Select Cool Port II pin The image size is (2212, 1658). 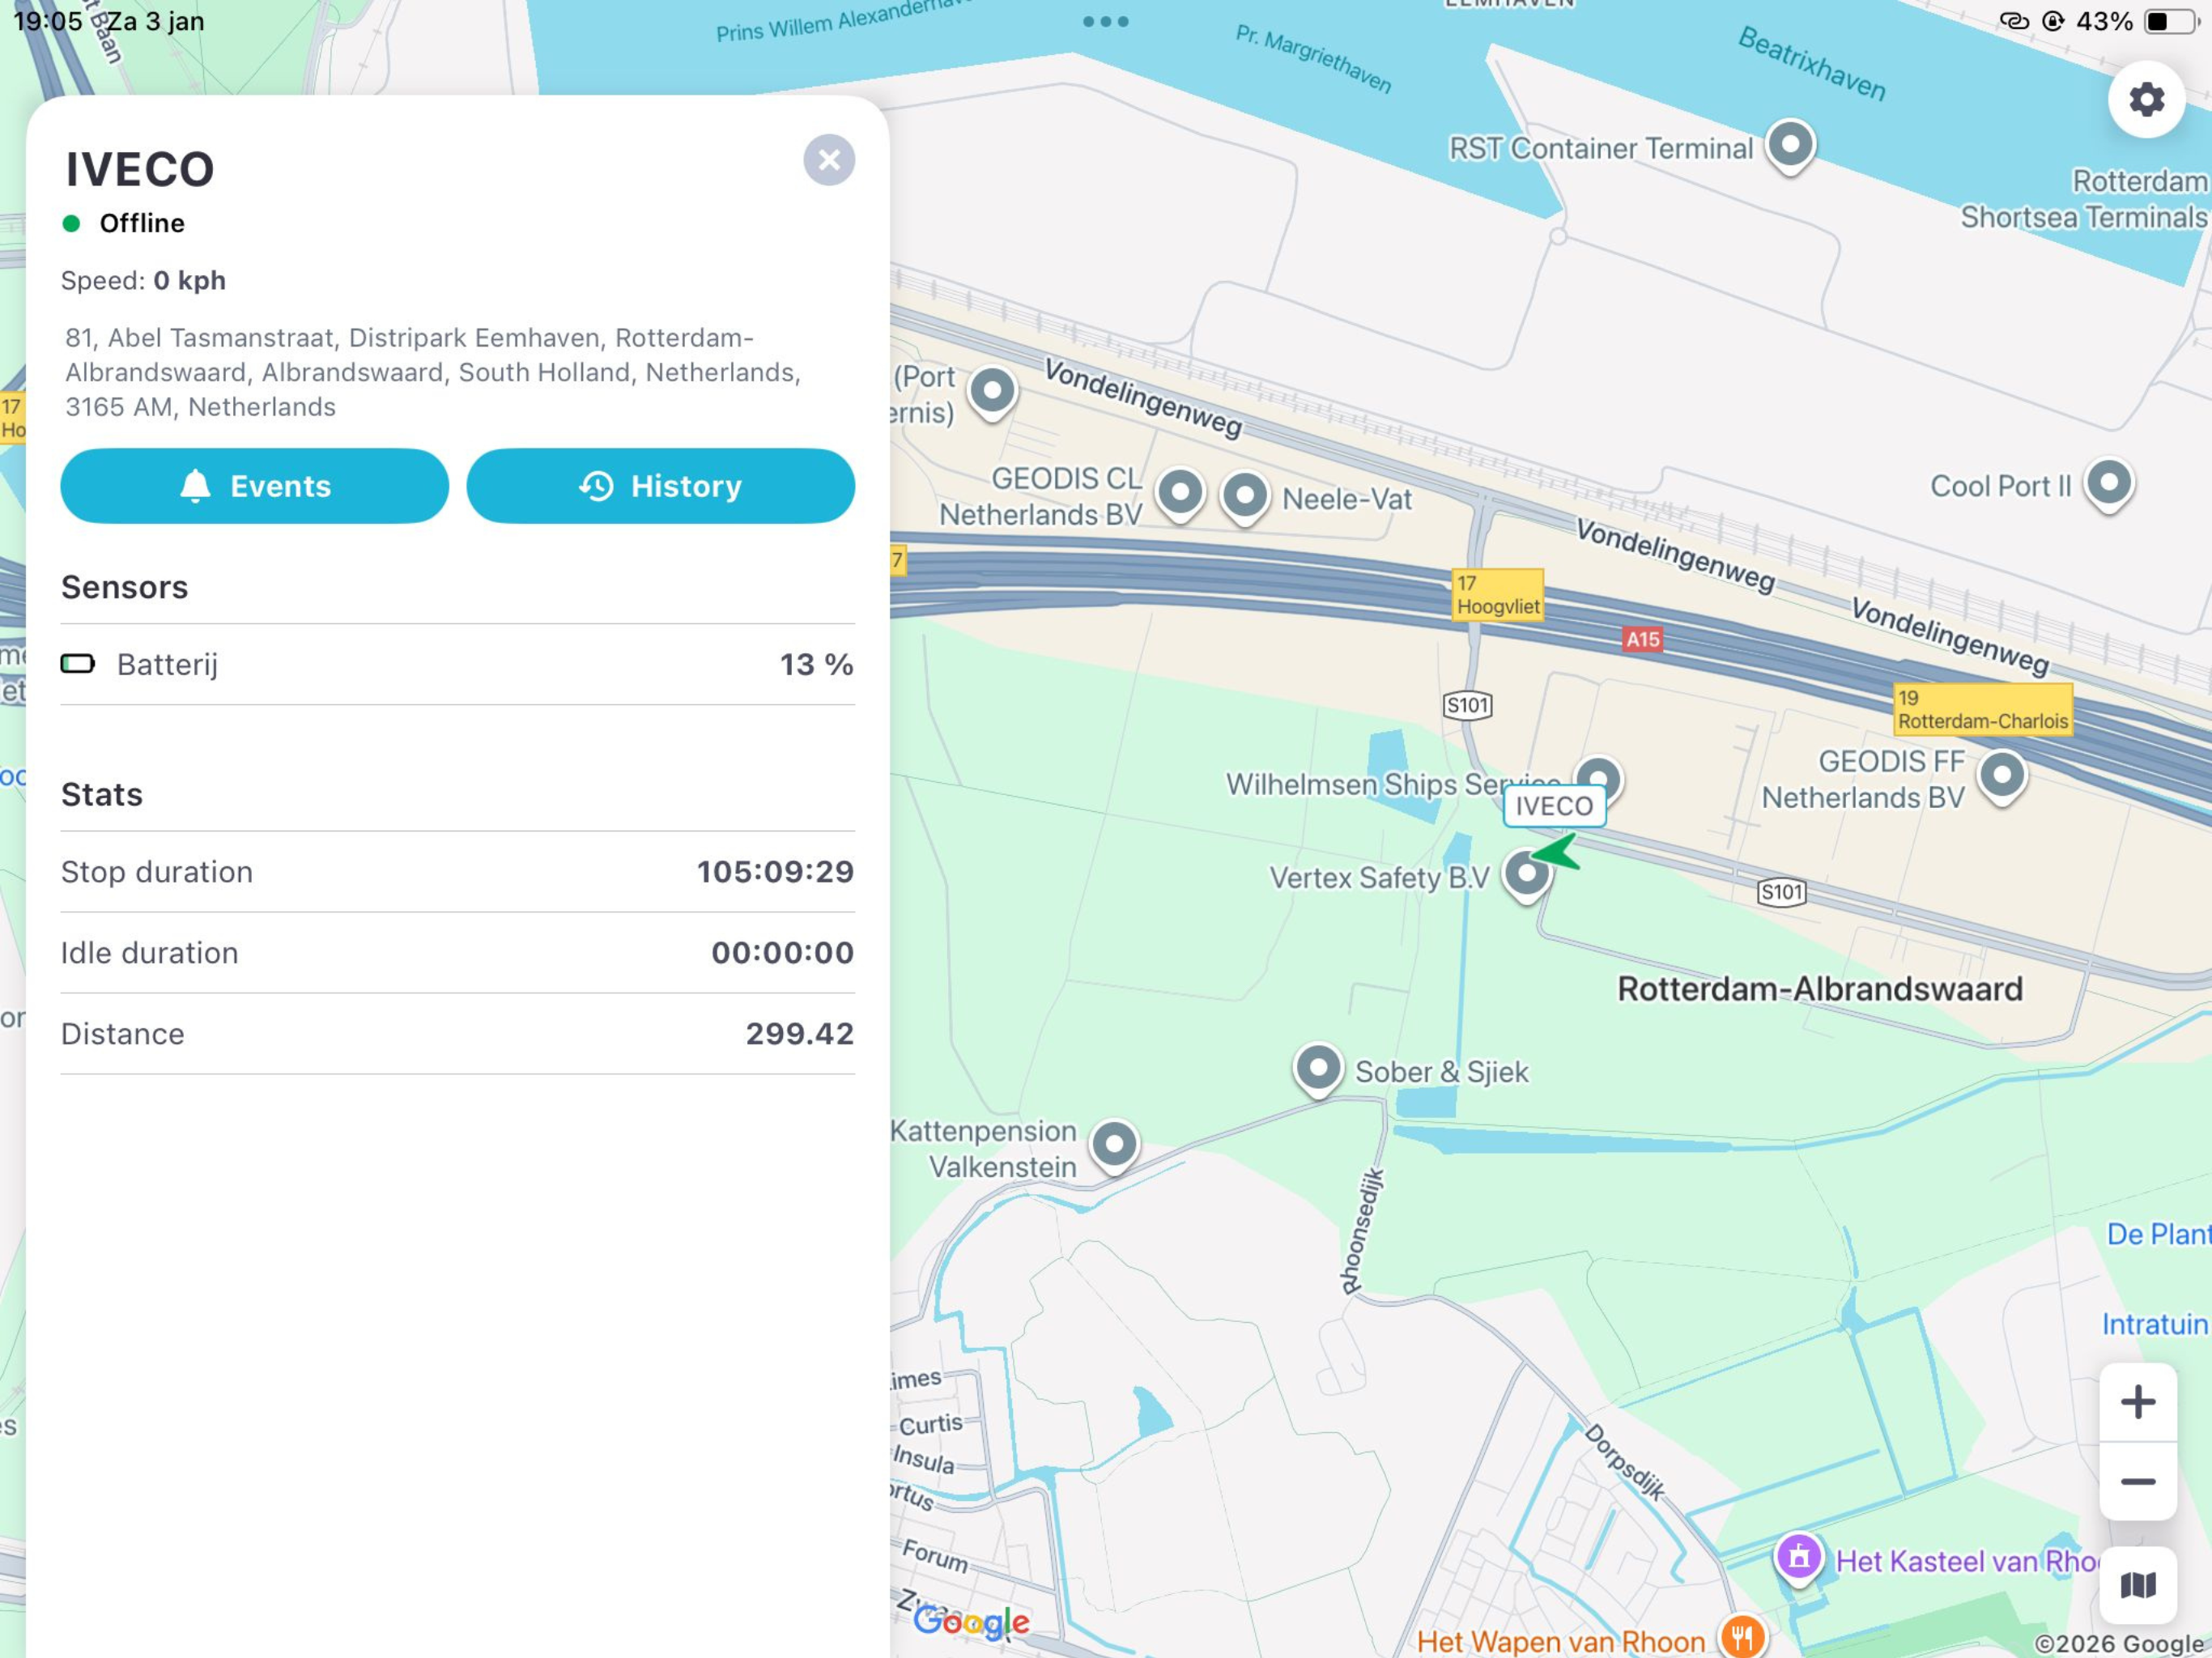(2109, 485)
